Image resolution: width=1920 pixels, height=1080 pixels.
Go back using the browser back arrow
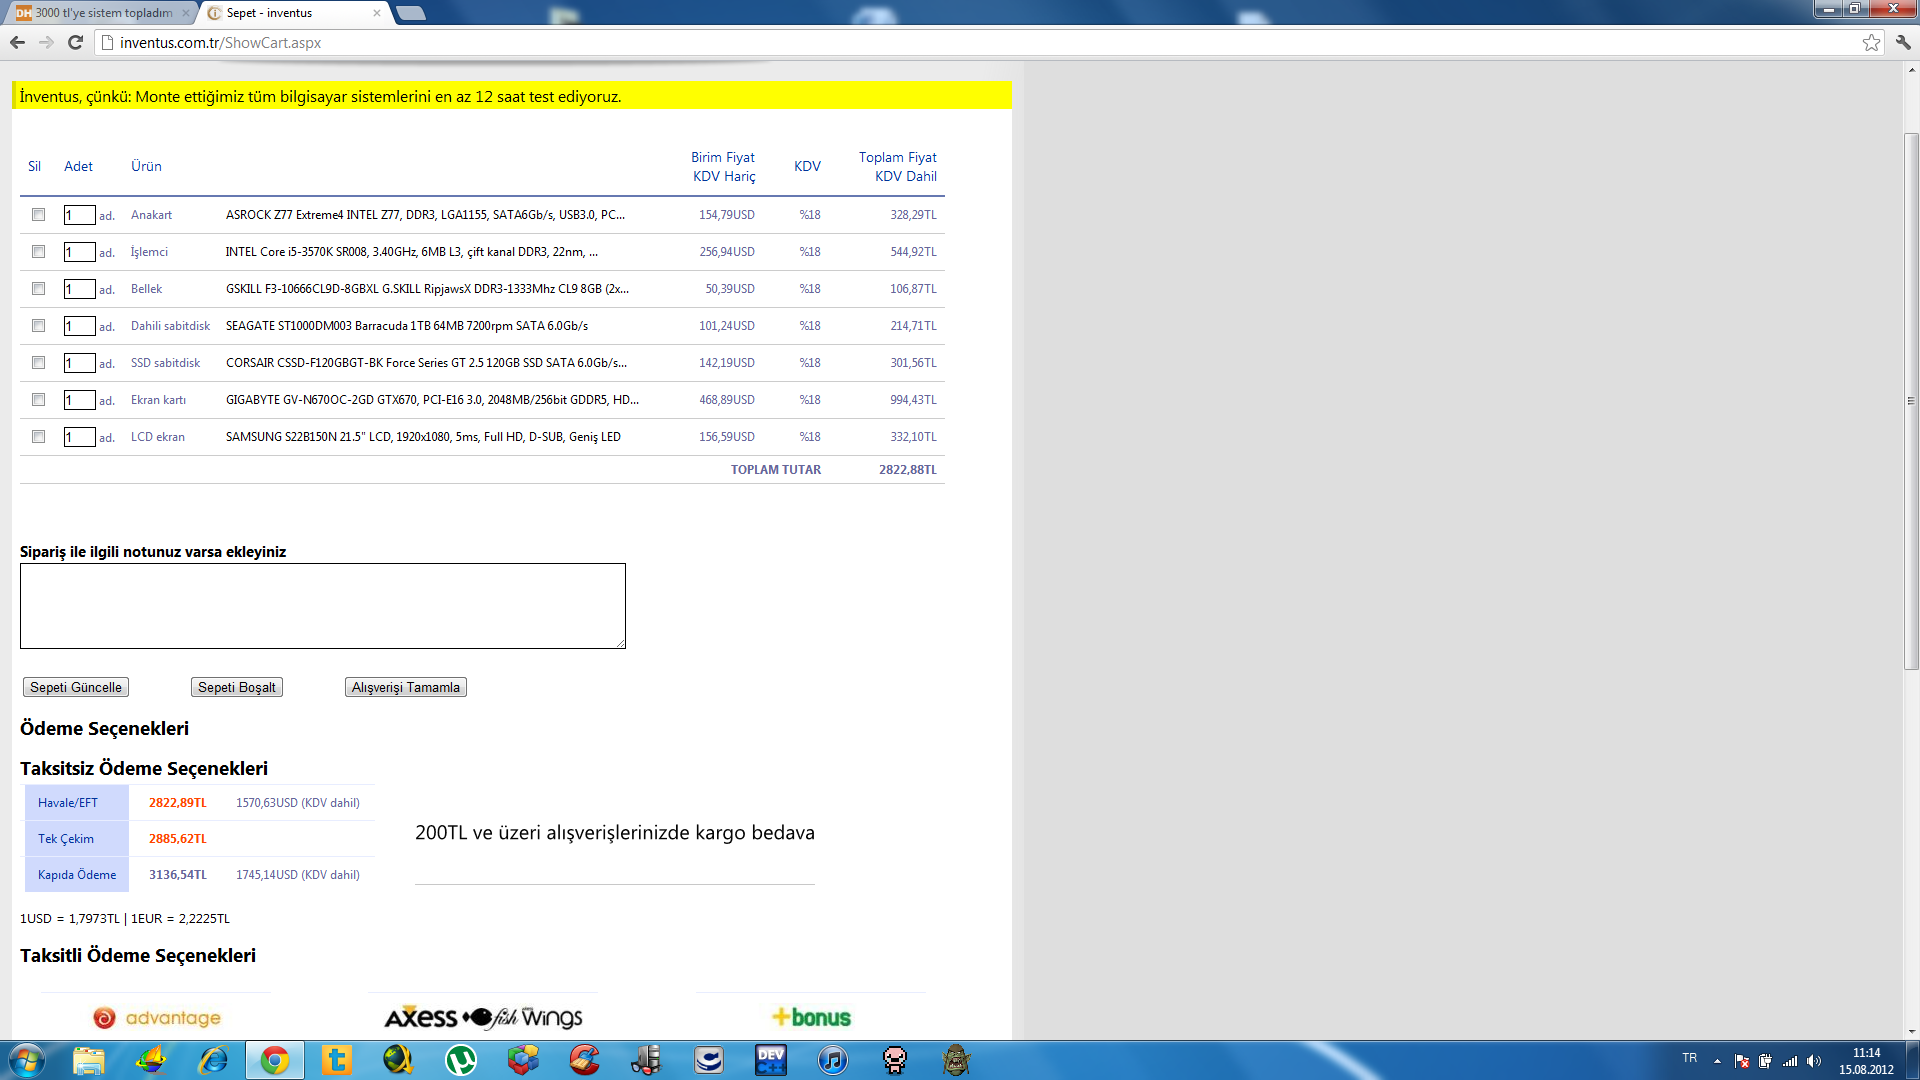[17, 42]
